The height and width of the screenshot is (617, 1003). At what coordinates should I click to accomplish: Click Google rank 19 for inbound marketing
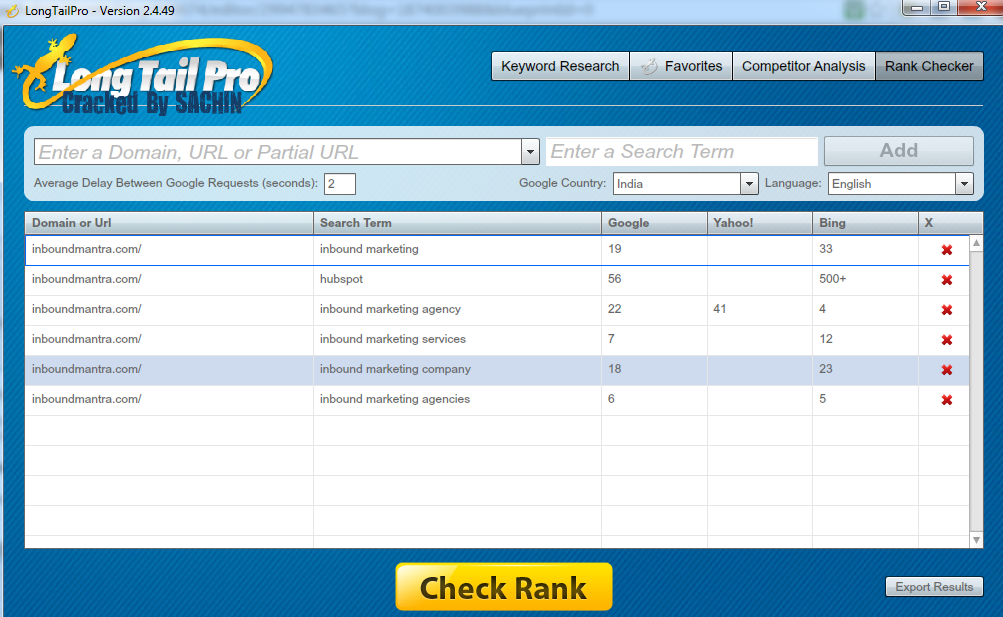615,249
